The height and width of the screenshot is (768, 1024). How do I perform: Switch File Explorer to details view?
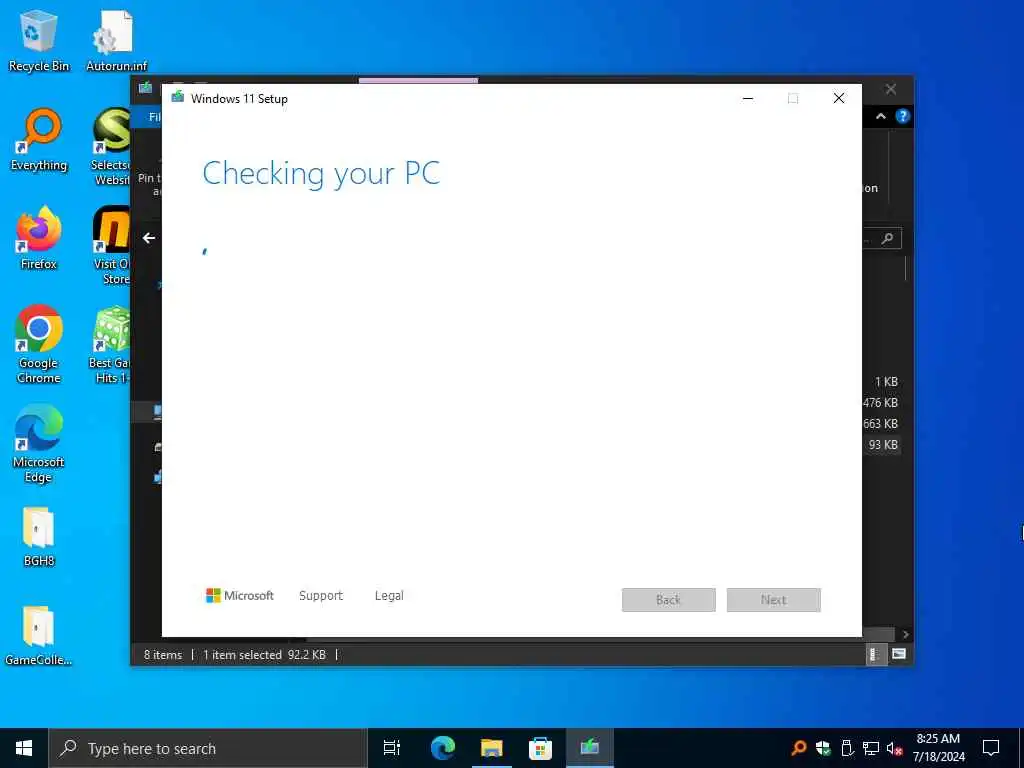coord(875,654)
